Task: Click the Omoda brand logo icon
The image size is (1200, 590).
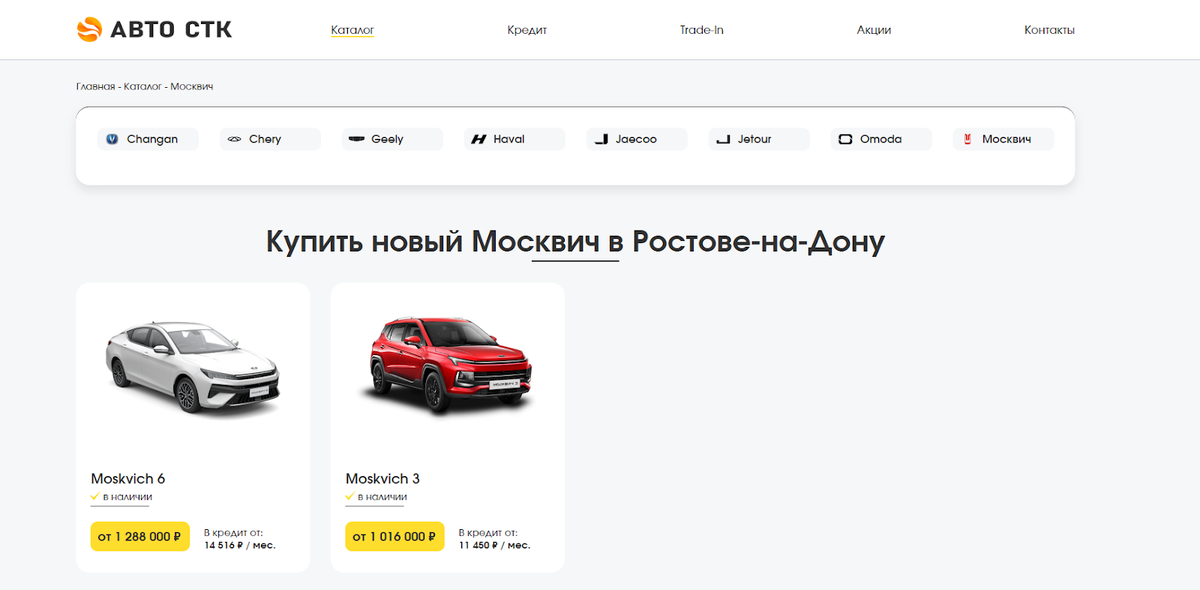Action: [x=846, y=139]
